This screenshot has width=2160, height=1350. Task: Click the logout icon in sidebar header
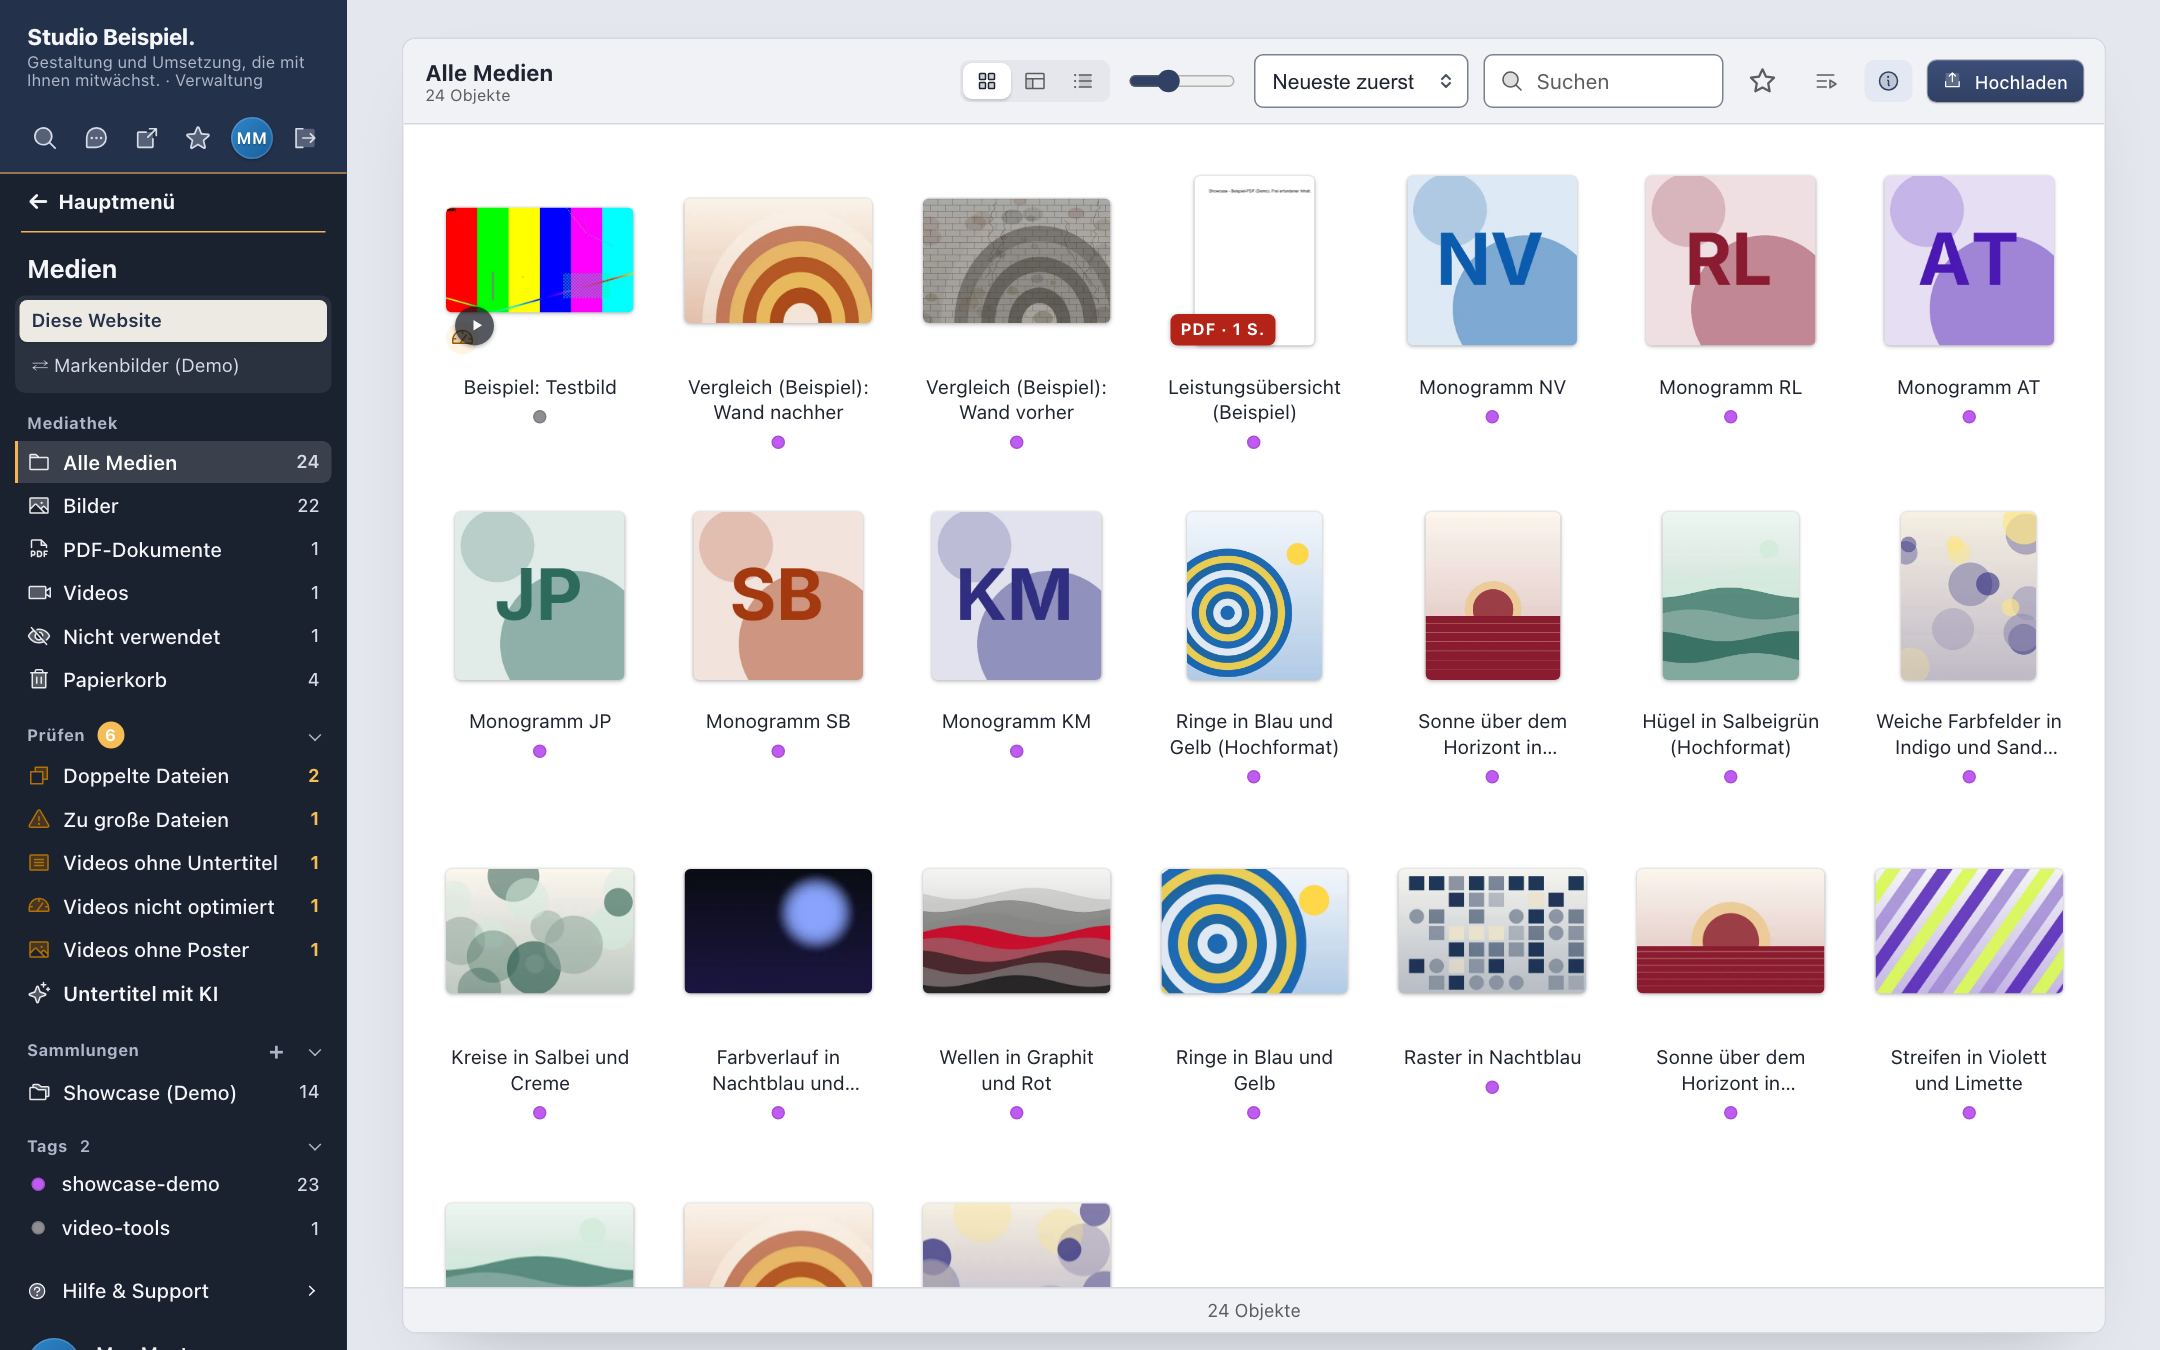click(306, 138)
